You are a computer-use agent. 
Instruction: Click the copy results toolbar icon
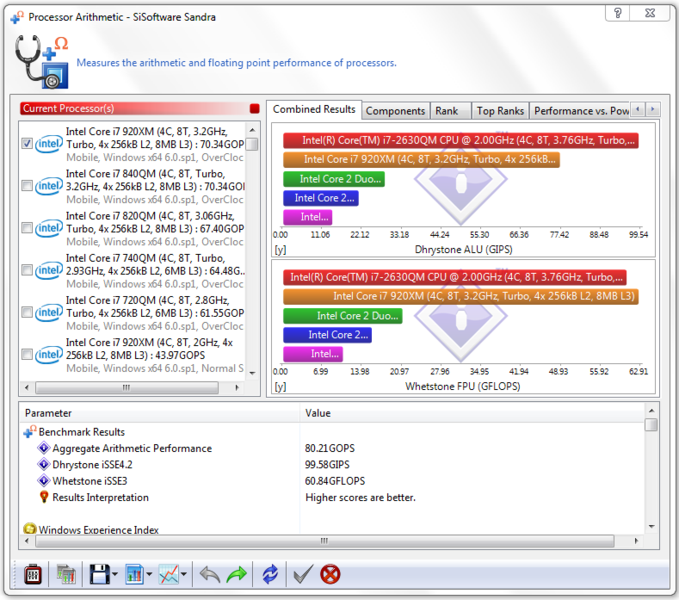(66, 574)
